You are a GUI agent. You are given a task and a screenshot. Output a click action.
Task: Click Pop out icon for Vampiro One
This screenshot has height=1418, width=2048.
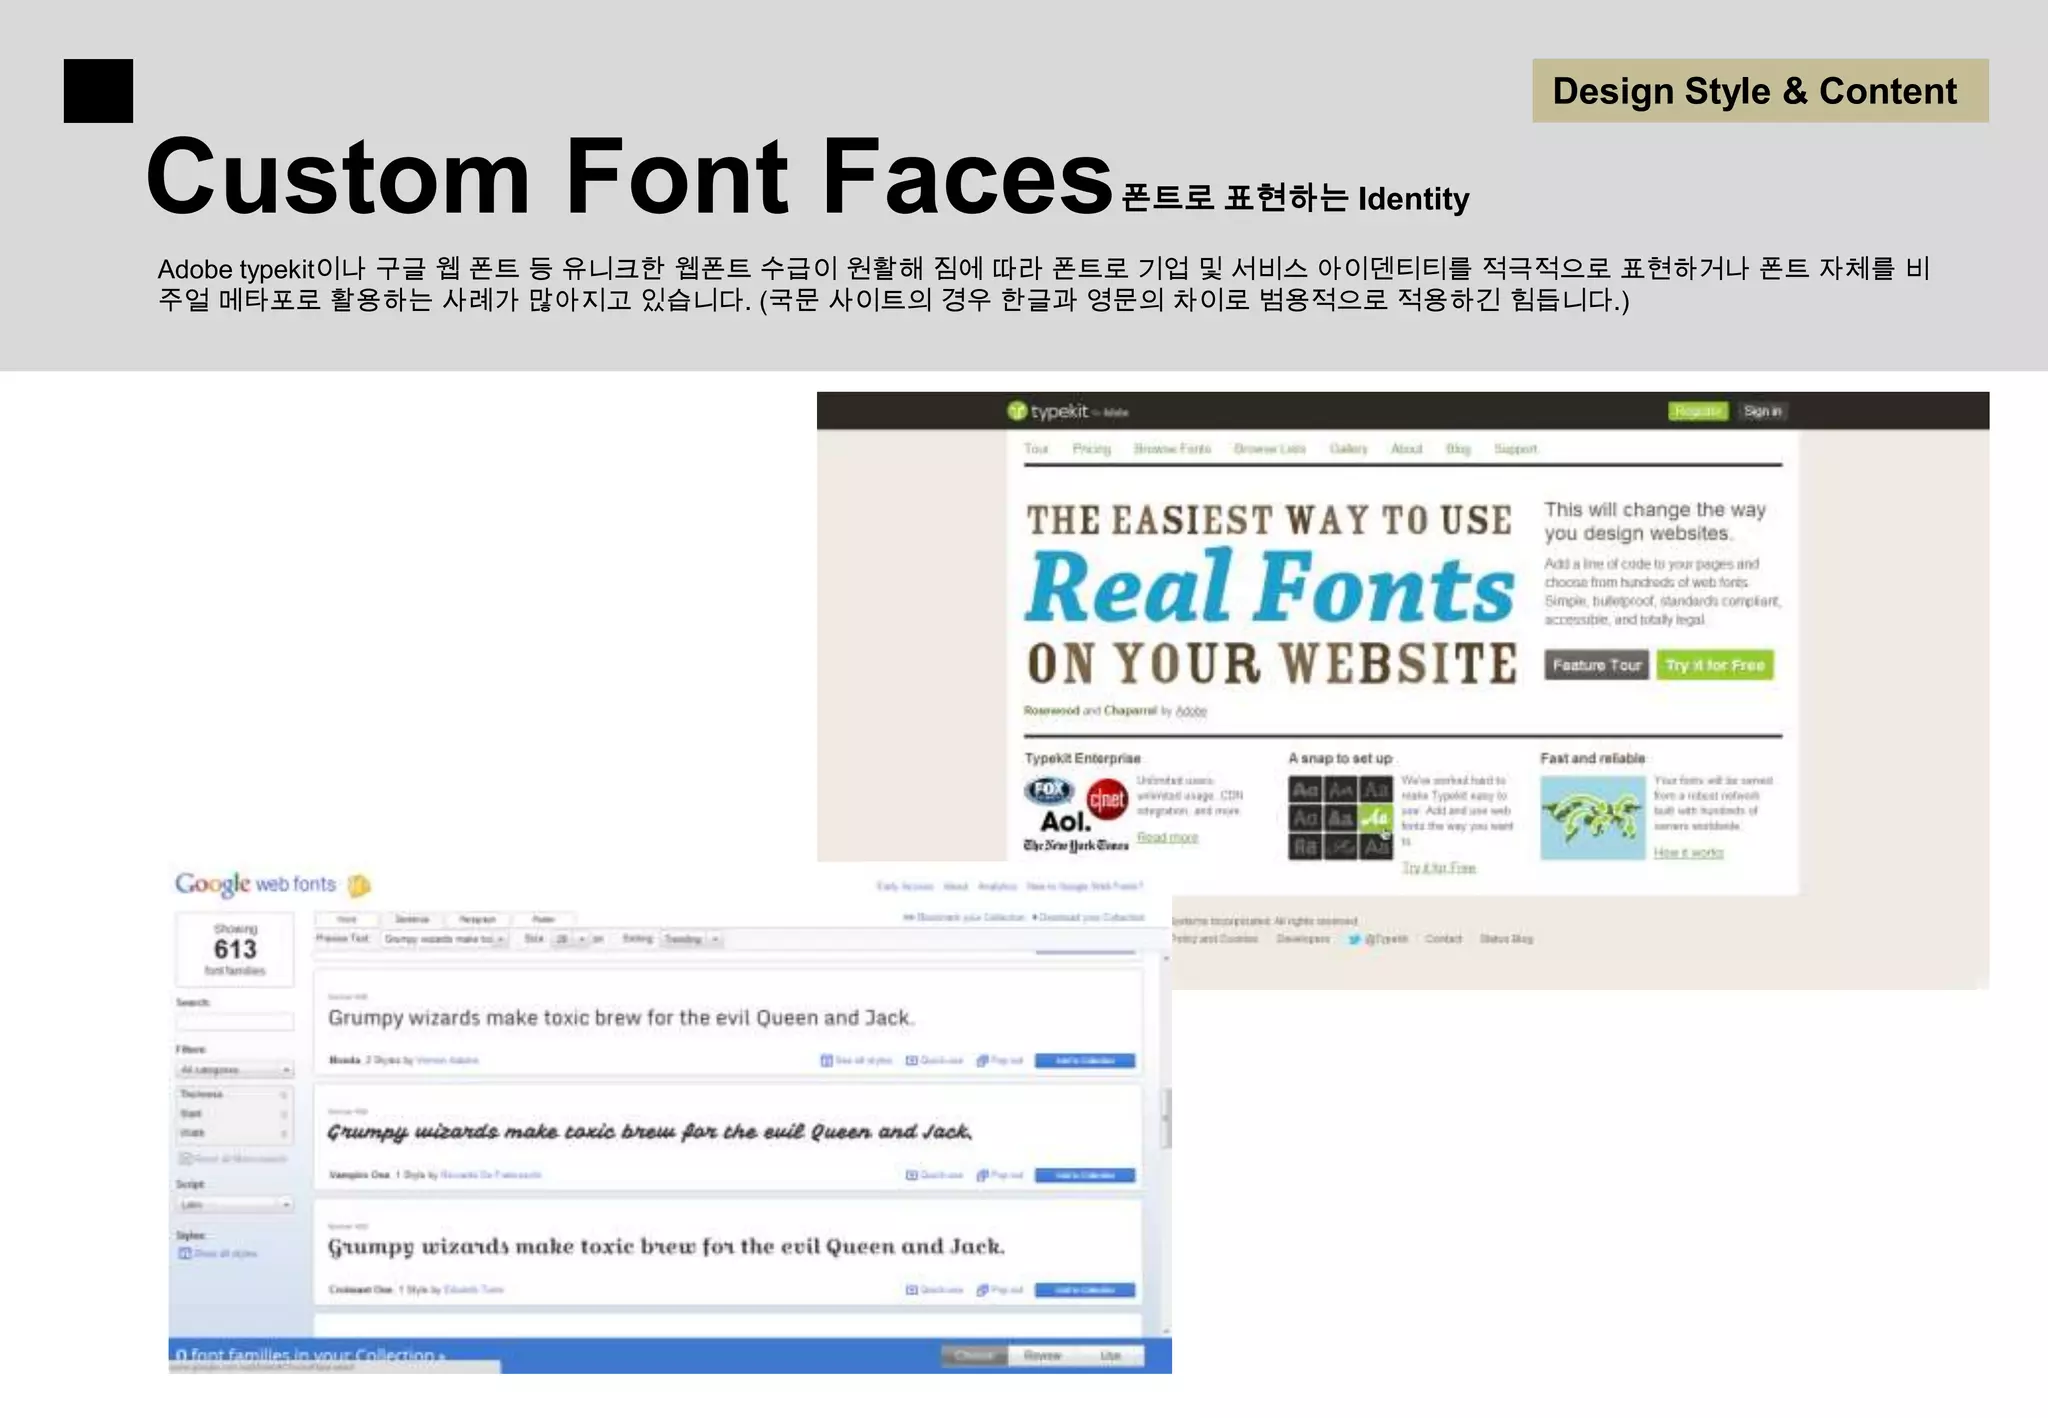[x=982, y=1176]
